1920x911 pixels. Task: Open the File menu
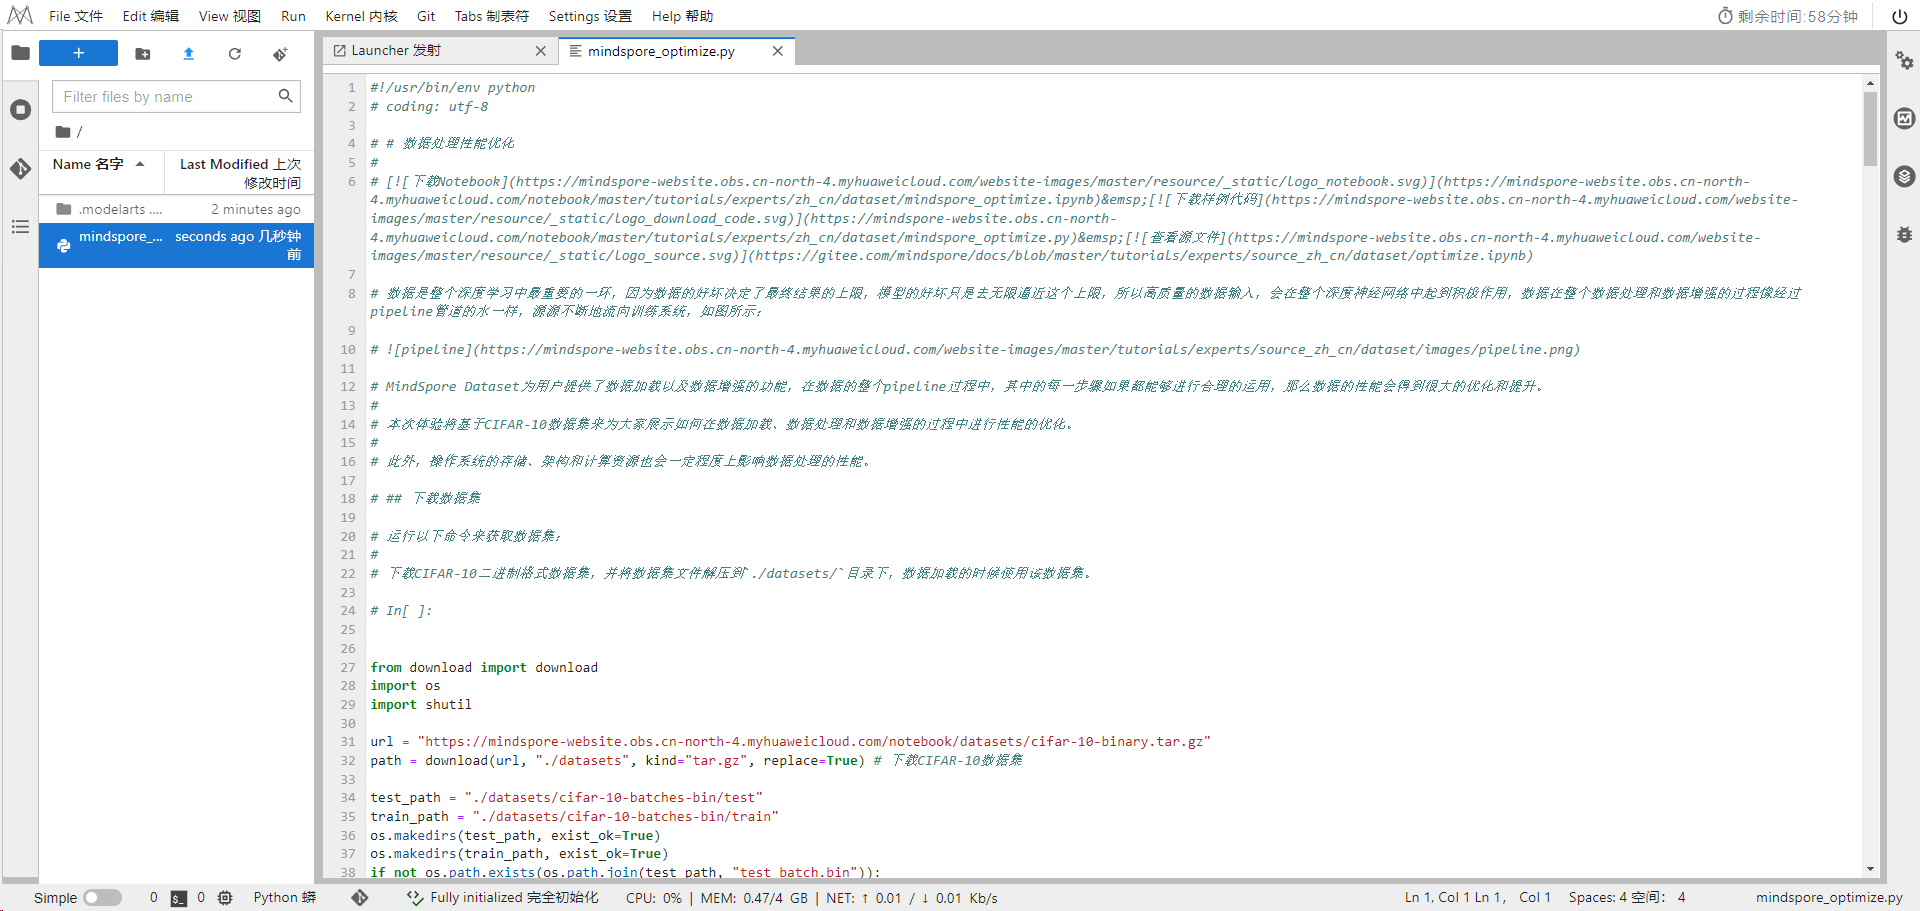[x=76, y=16]
